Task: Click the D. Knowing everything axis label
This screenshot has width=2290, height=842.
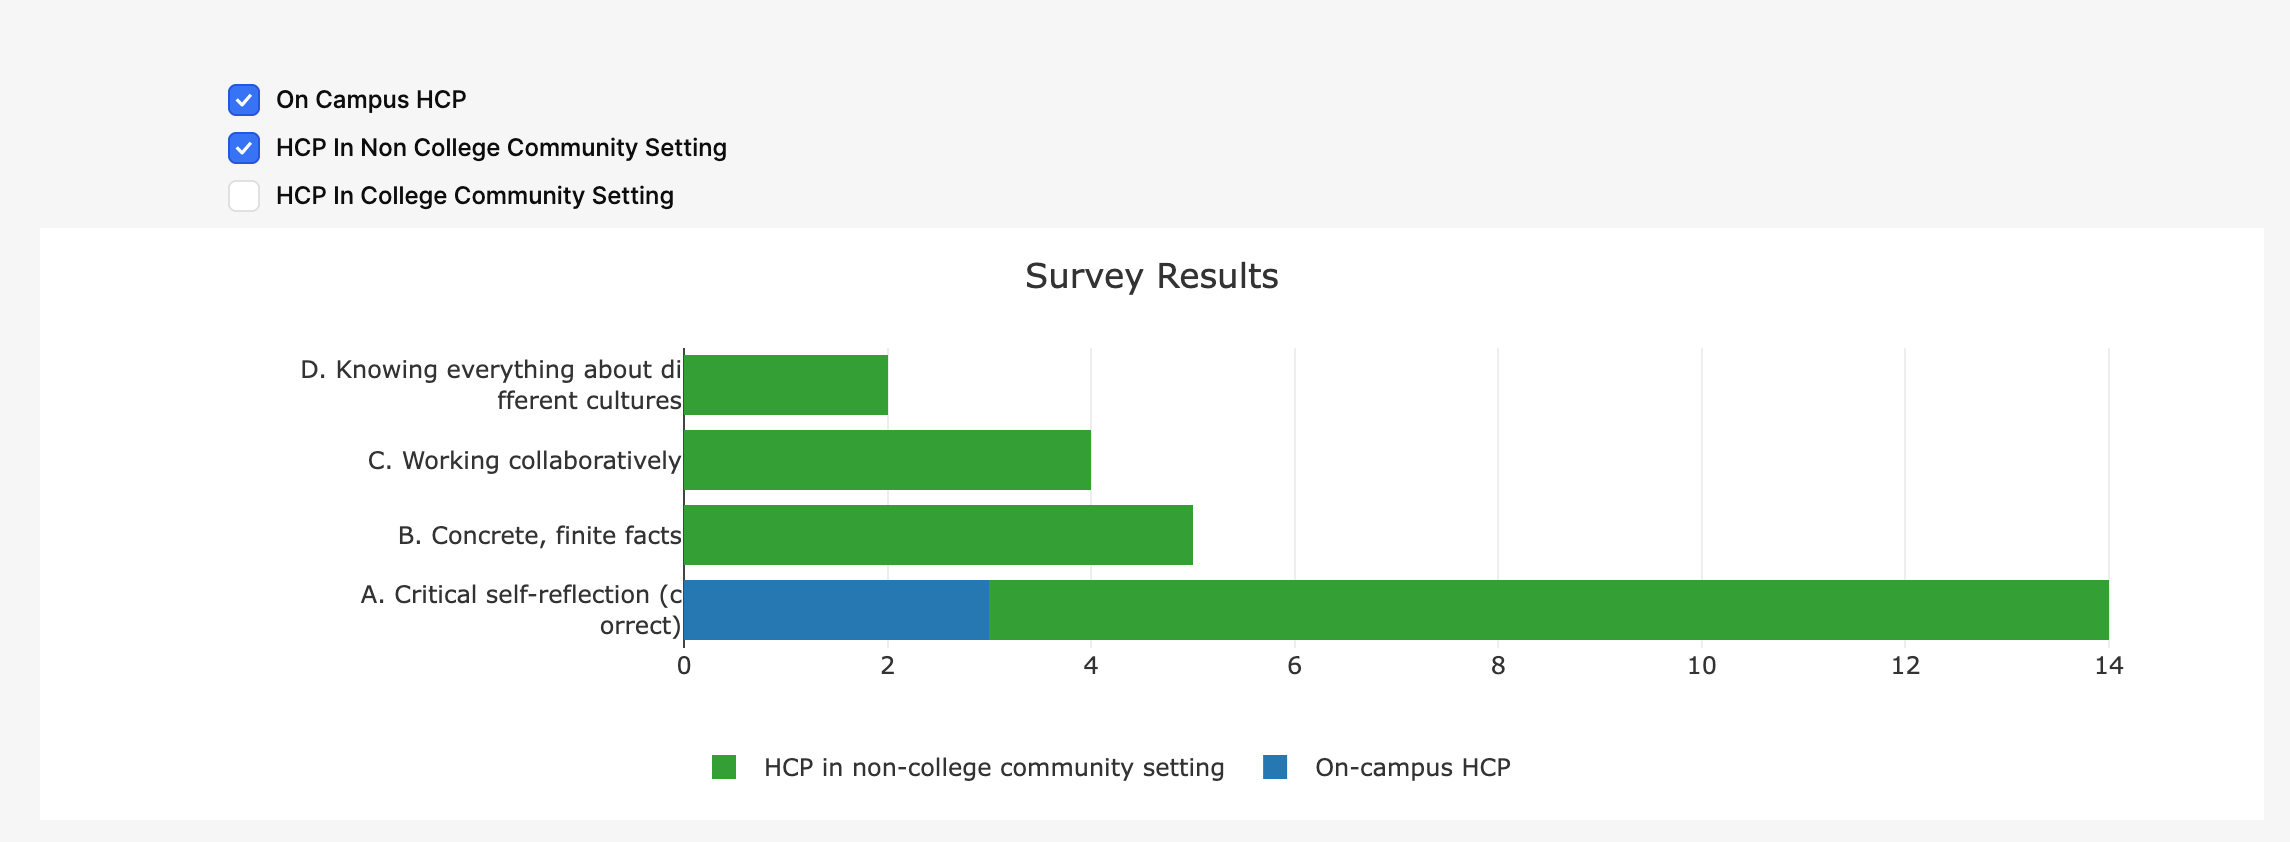Action: [491, 385]
